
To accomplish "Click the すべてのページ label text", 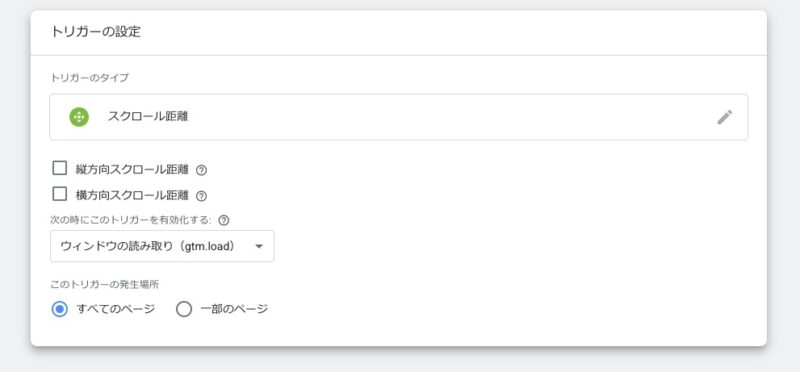I will [116, 309].
